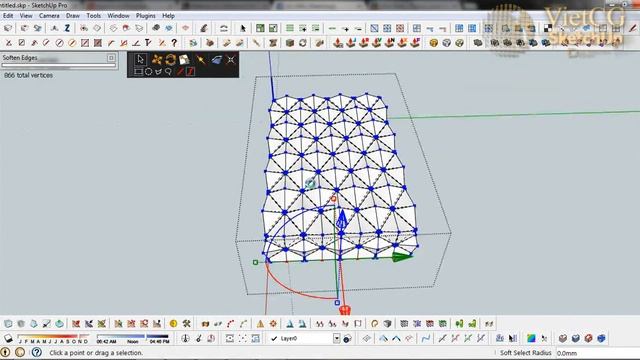Open the Help menu
Viewport: 640px width, 360px height.
pyautogui.click(x=168, y=16)
